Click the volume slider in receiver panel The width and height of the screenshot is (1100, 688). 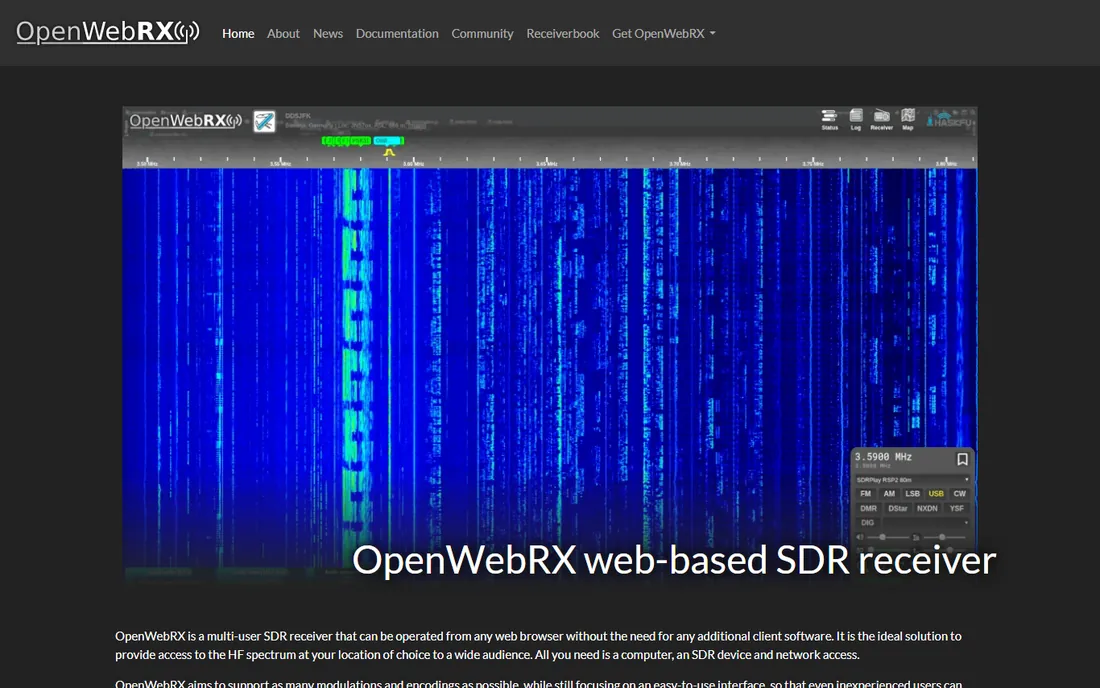point(888,537)
